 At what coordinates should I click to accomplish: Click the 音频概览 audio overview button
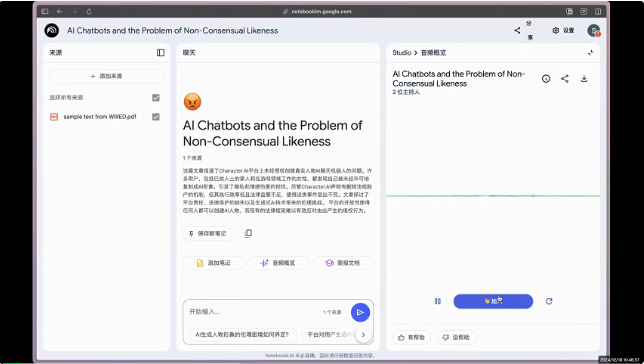(x=278, y=263)
